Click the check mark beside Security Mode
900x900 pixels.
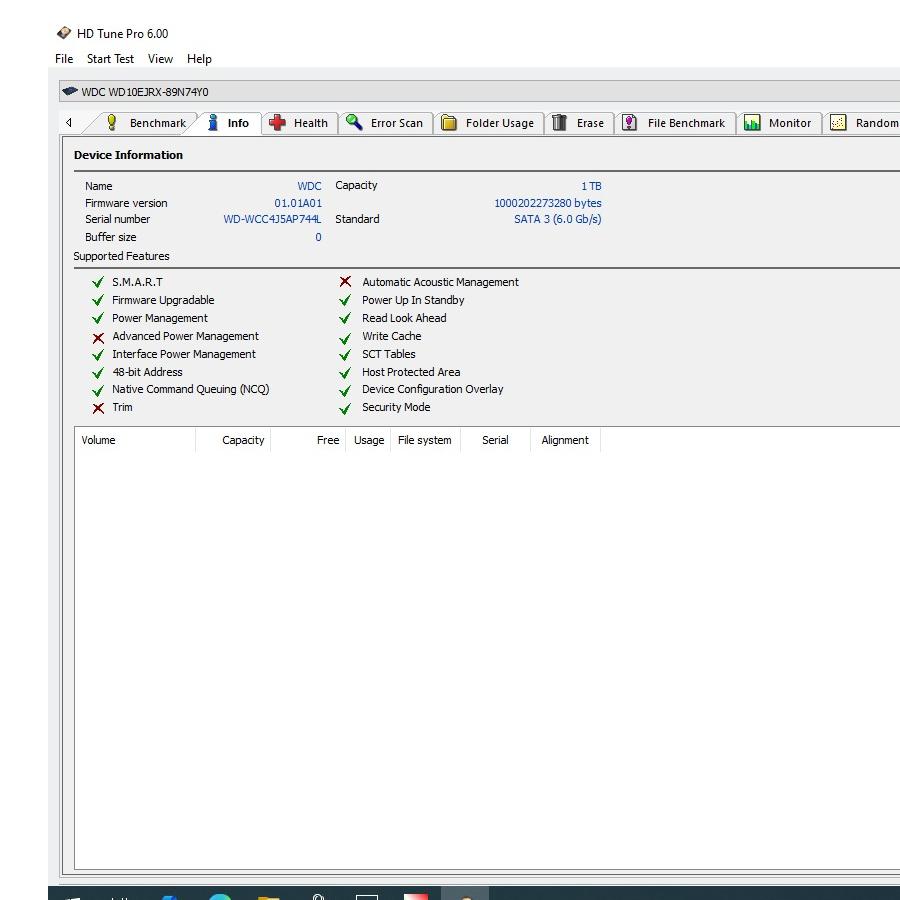click(x=345, y=409)
